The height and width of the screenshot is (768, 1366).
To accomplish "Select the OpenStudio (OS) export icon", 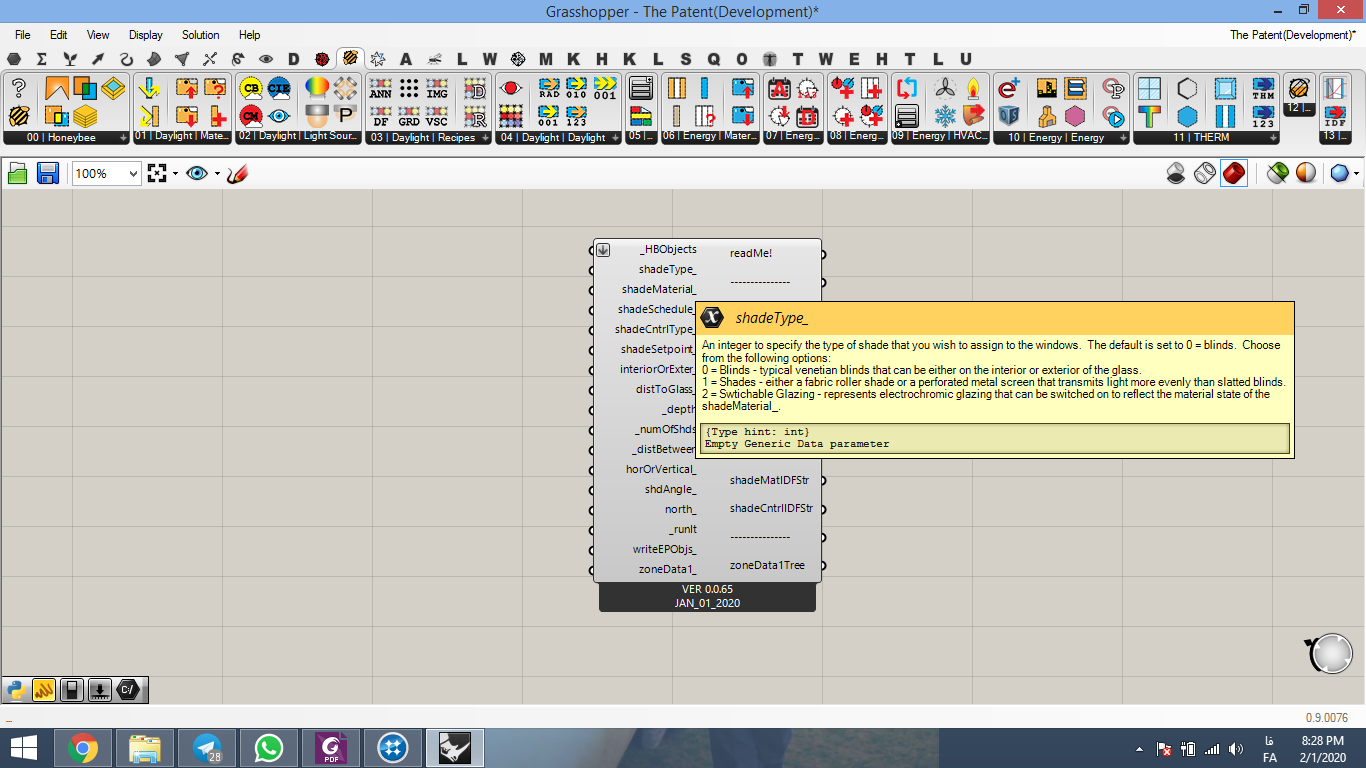I will (1009, 116).
